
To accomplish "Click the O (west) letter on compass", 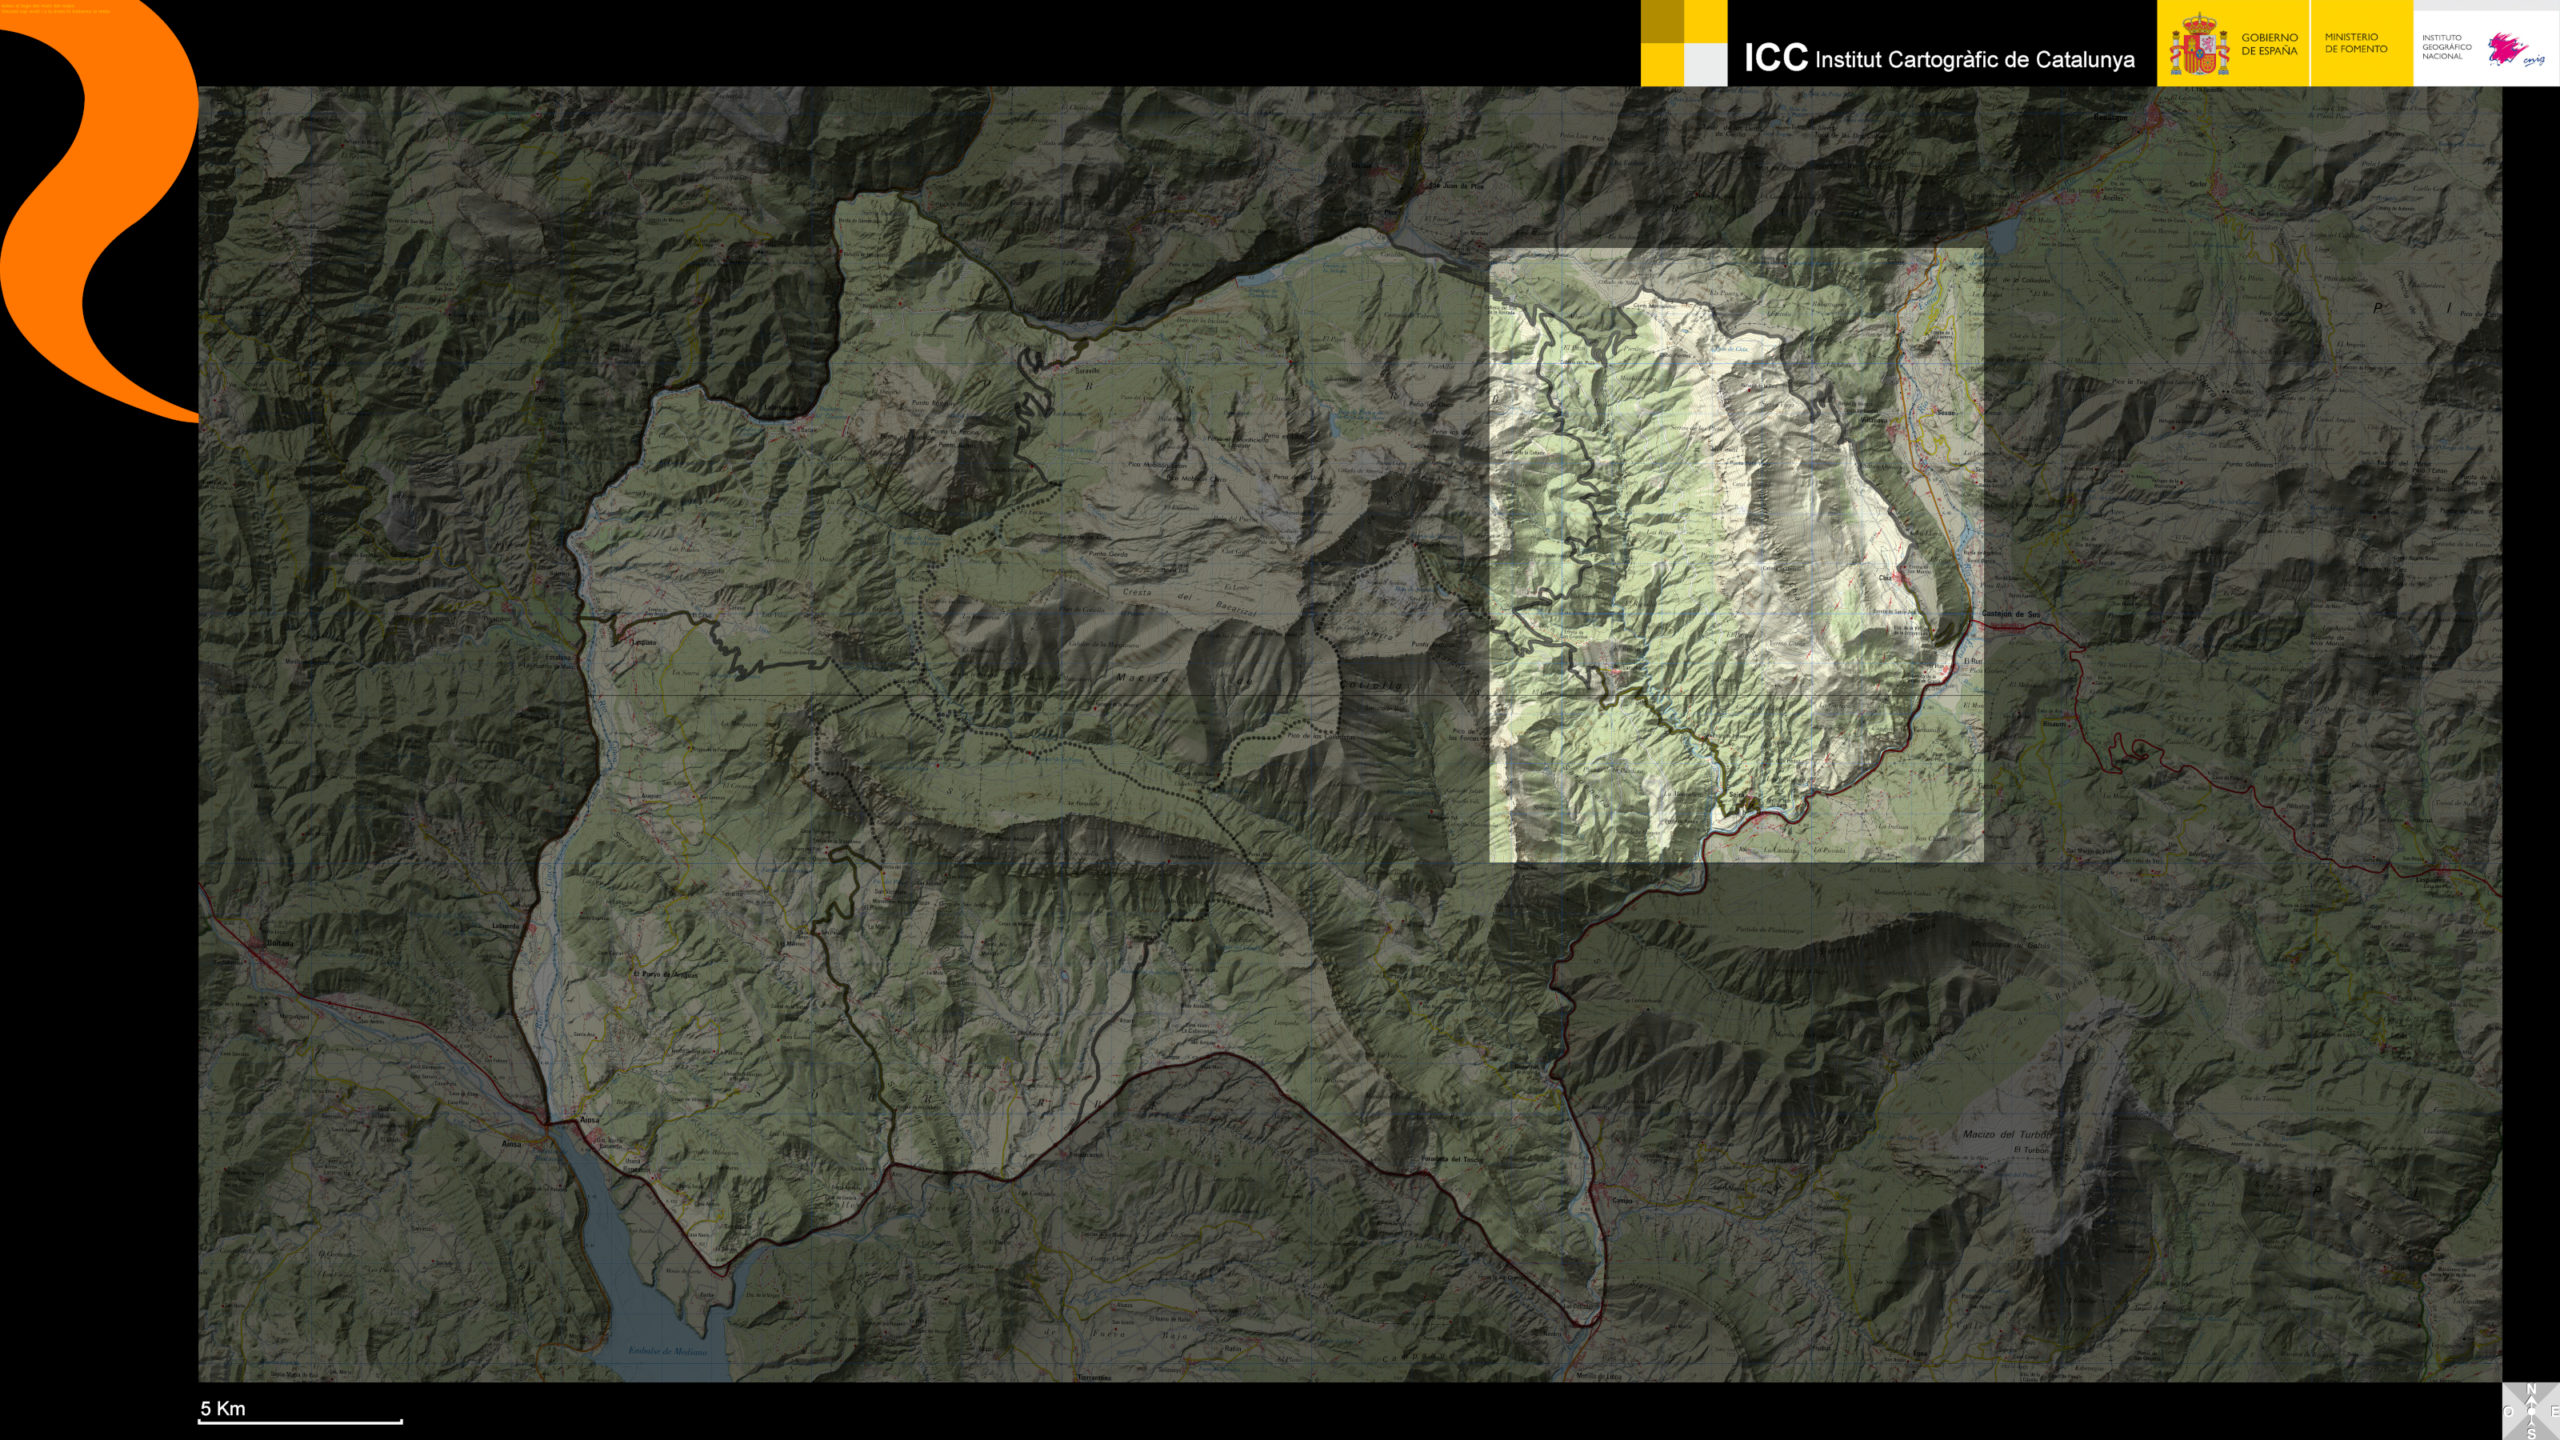I will pos(2509,1411).
